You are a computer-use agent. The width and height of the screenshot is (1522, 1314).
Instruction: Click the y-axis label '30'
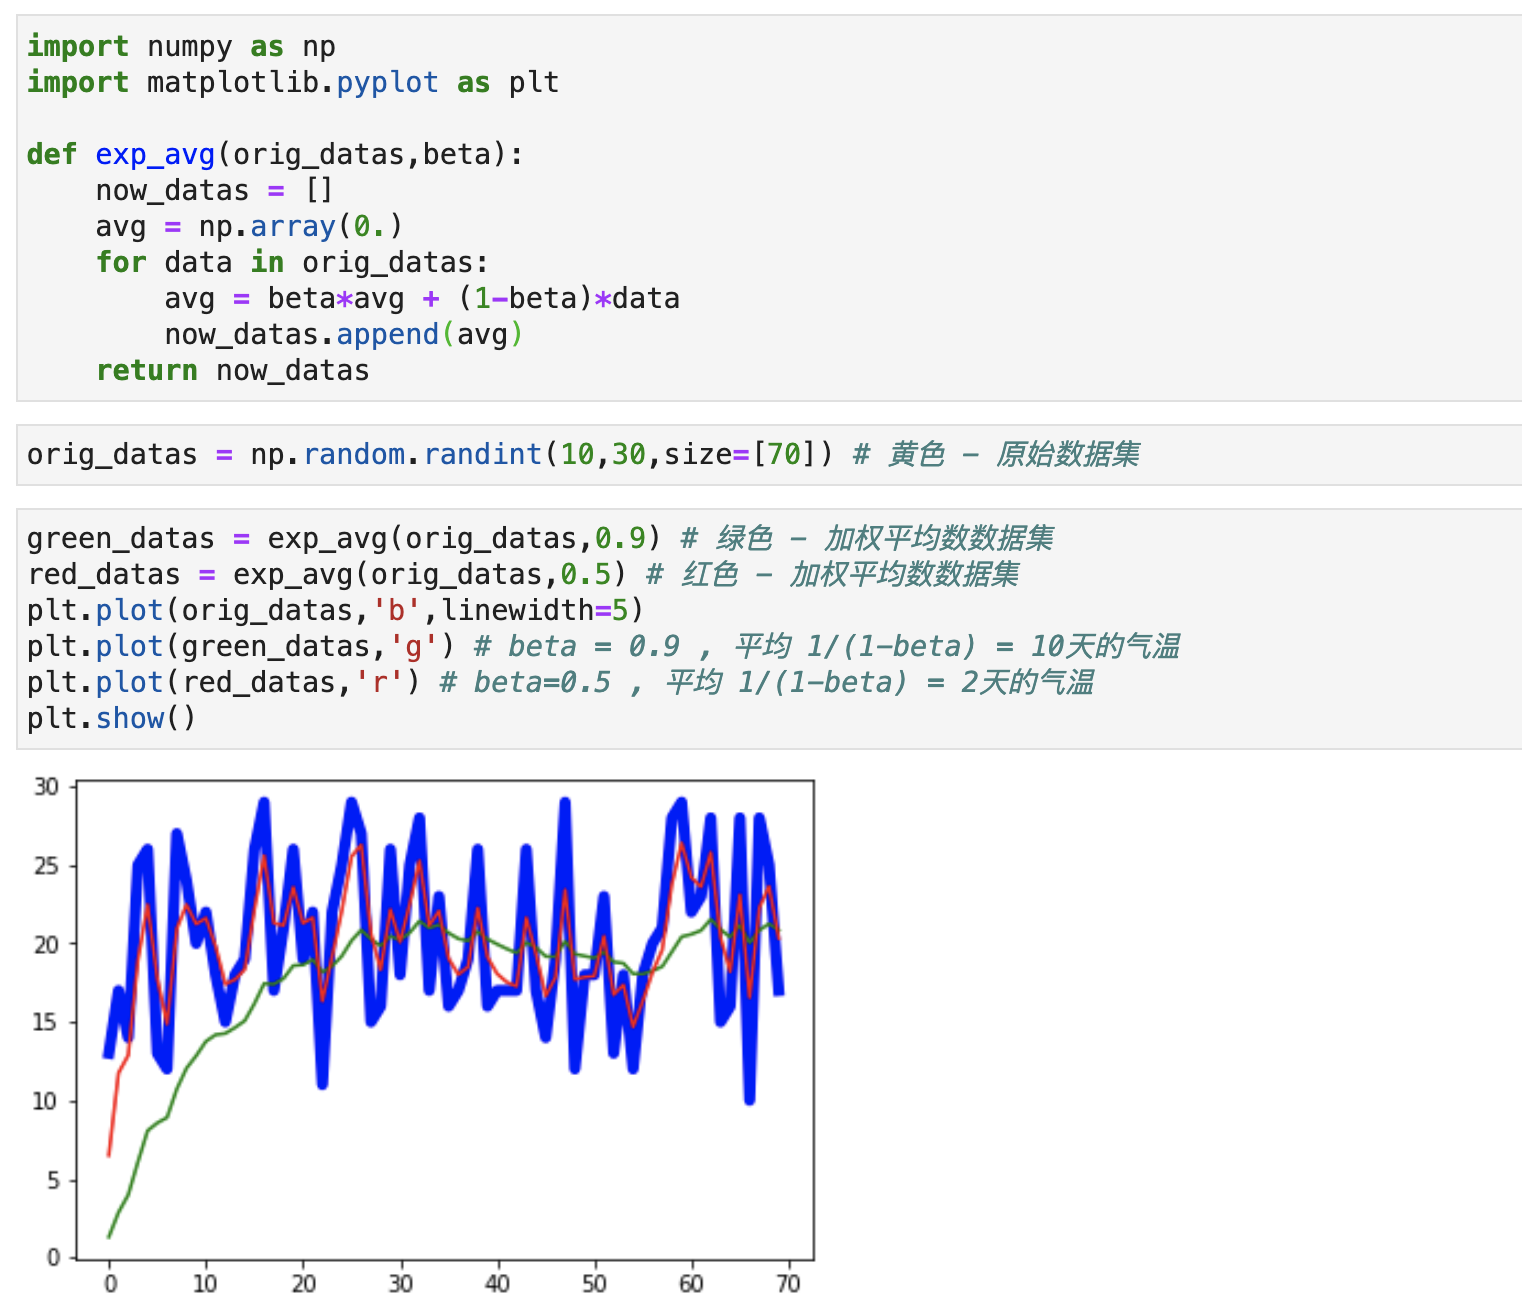tap(46, 787)
